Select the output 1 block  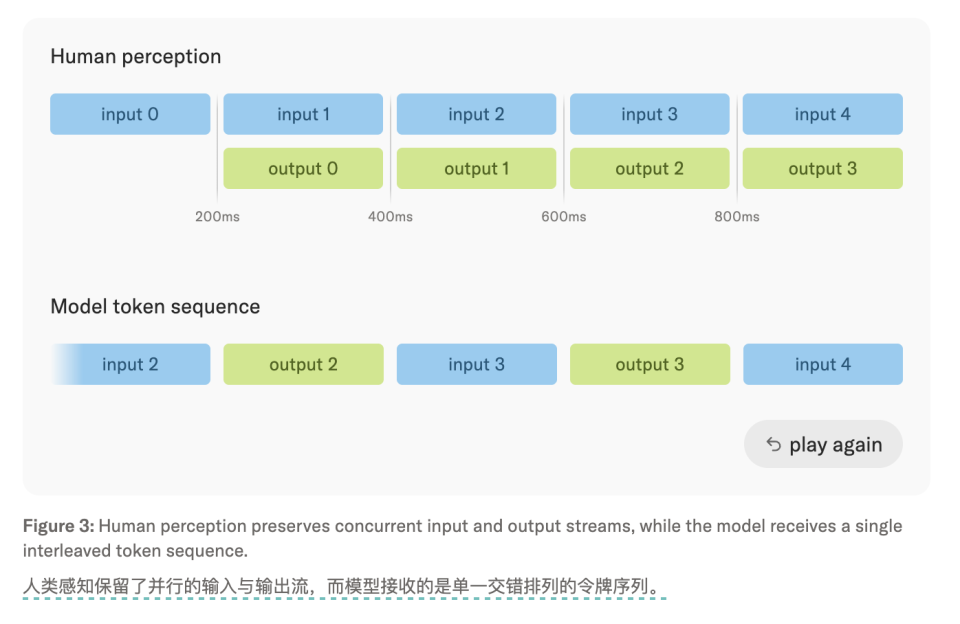click(x=476, y=168)
